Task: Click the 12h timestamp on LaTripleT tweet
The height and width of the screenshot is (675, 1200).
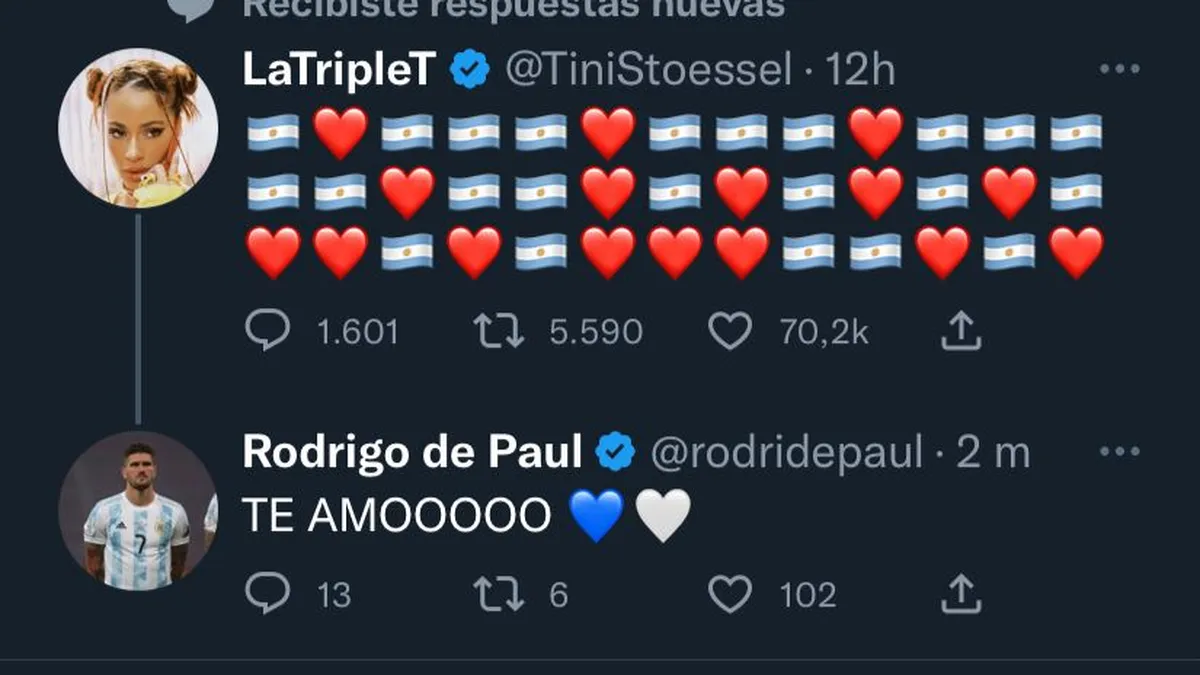Action: click(860, 70)
